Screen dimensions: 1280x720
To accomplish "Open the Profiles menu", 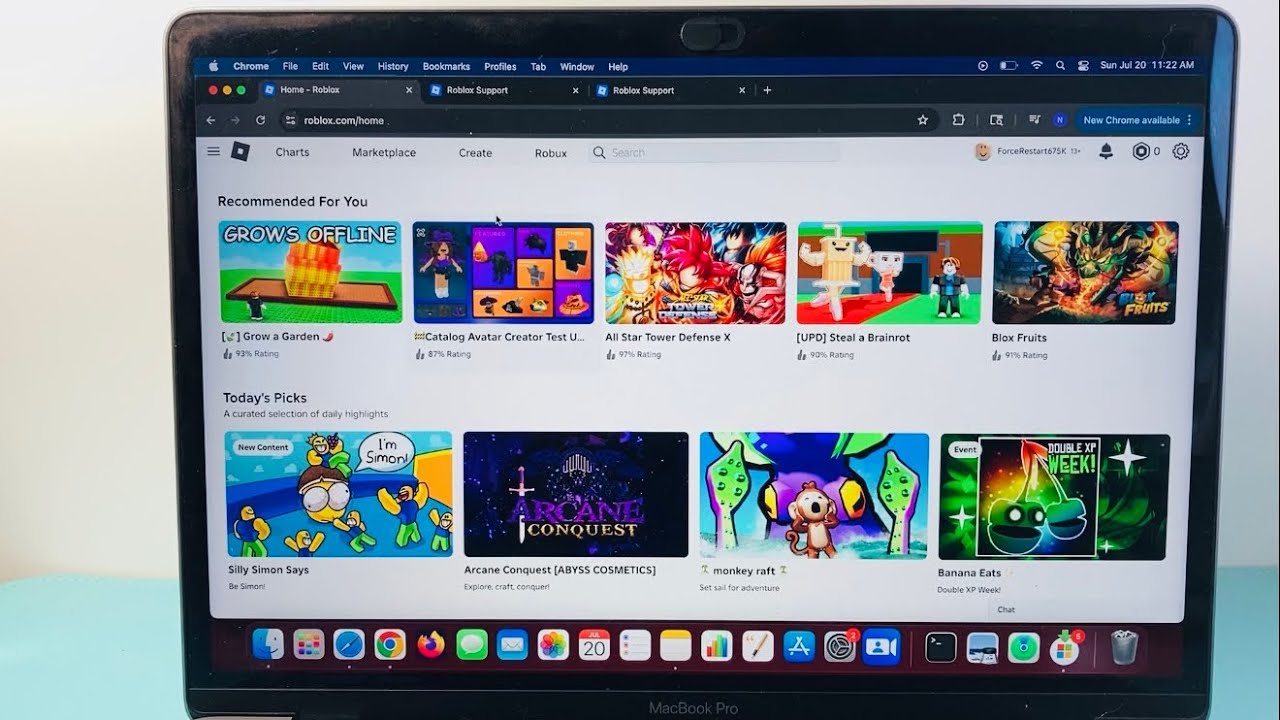I will 500,67.
